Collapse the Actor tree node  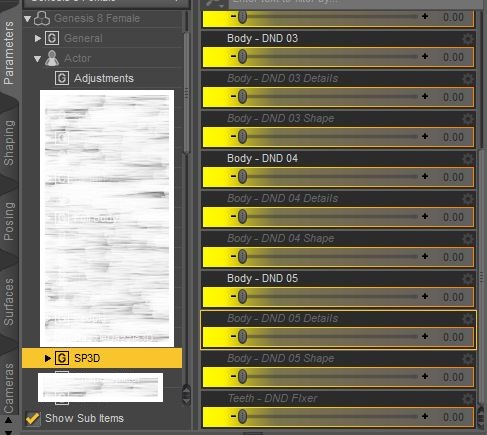(38, 59)
